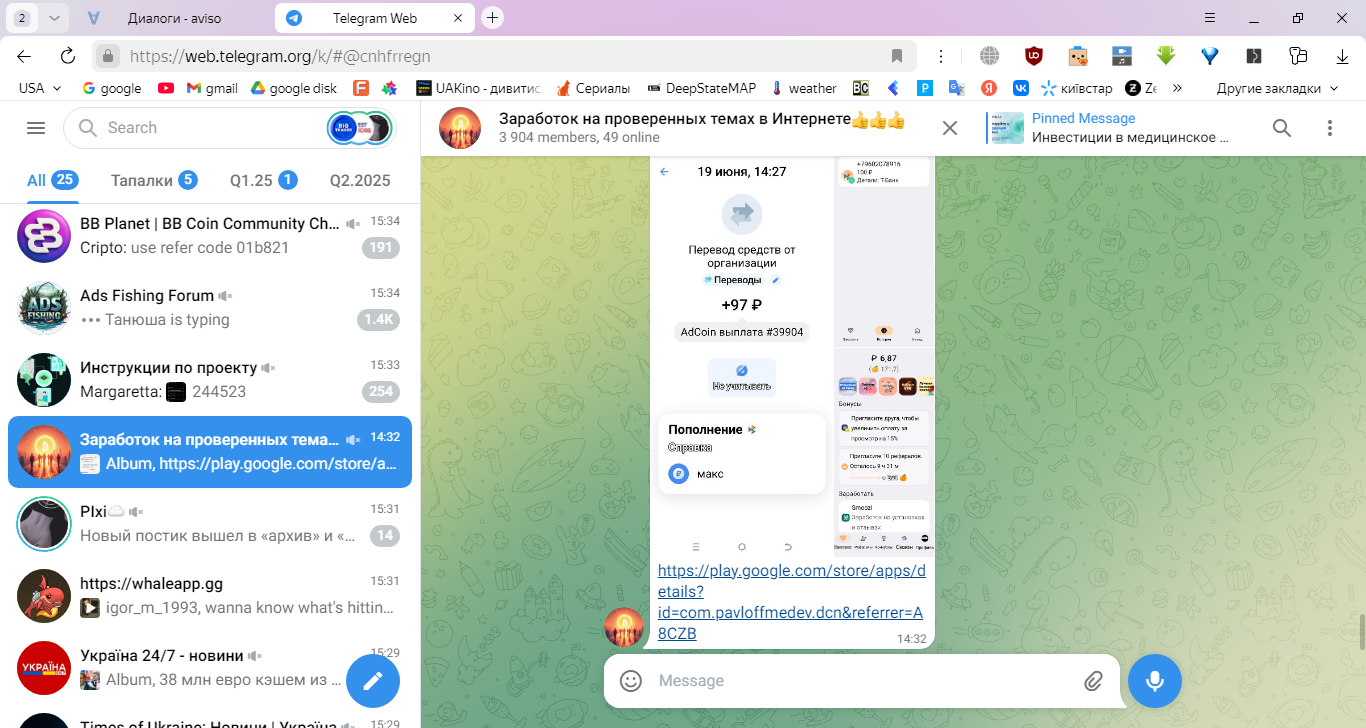Open the BB Planet chat
The width and height of the screenshot is (1366, 728).
coord(209,236)
